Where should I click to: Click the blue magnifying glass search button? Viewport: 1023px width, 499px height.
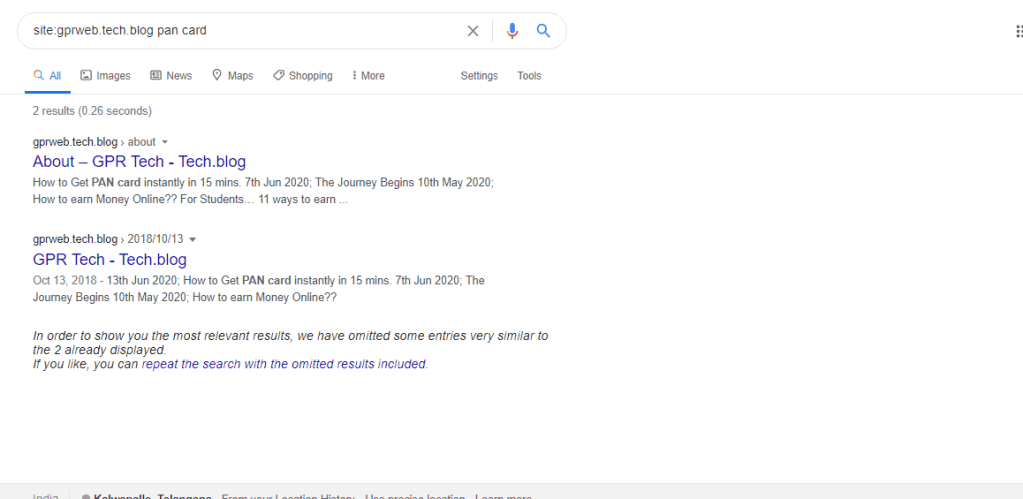(x=543, y=31)
